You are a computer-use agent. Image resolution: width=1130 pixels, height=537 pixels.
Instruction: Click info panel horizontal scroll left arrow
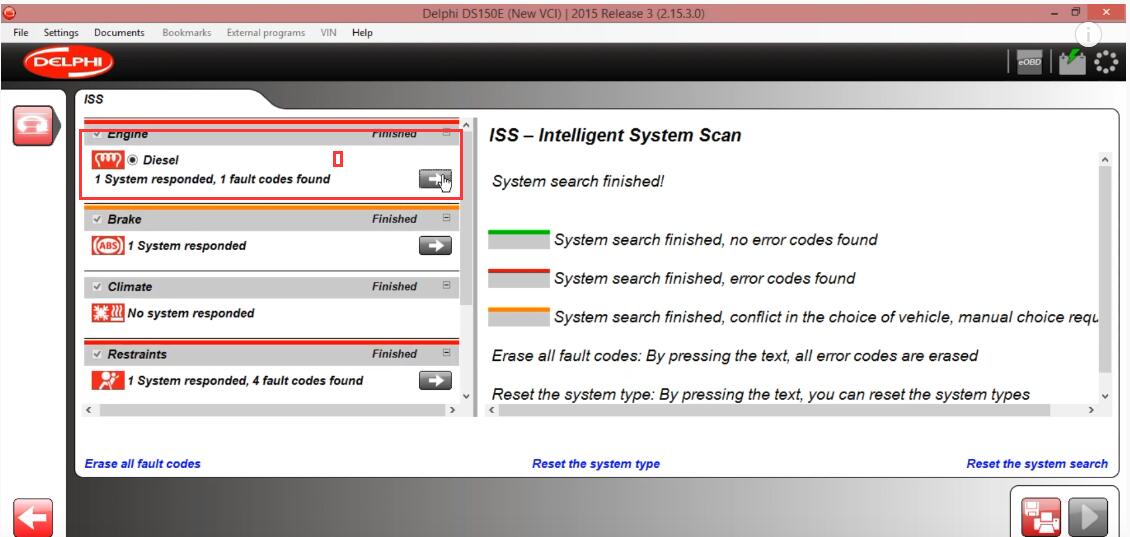(492, 409)
